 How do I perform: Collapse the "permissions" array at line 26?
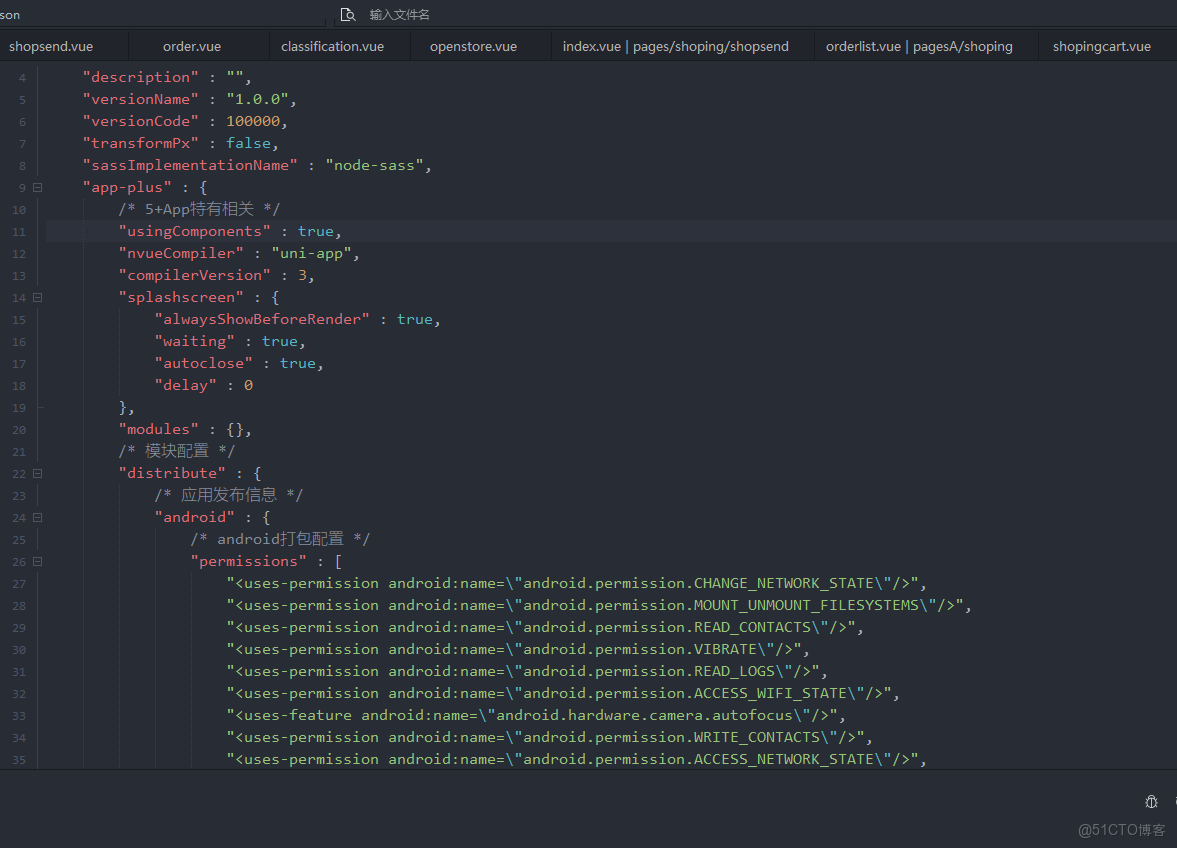tap(38, 561)
